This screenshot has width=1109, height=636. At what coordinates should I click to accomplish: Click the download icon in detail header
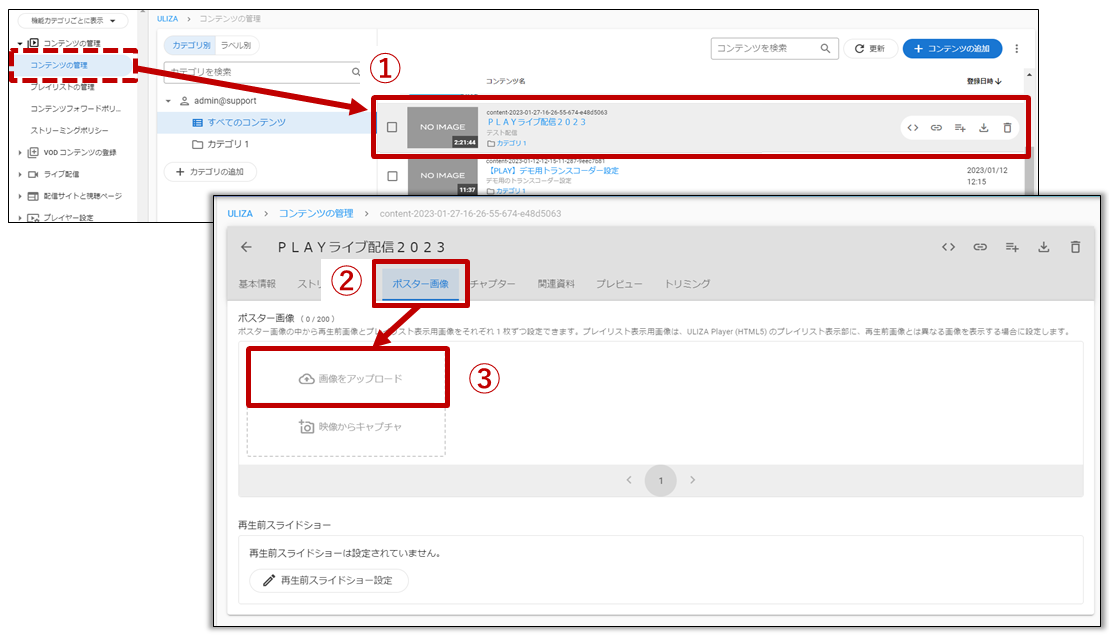click(1044, 247)
